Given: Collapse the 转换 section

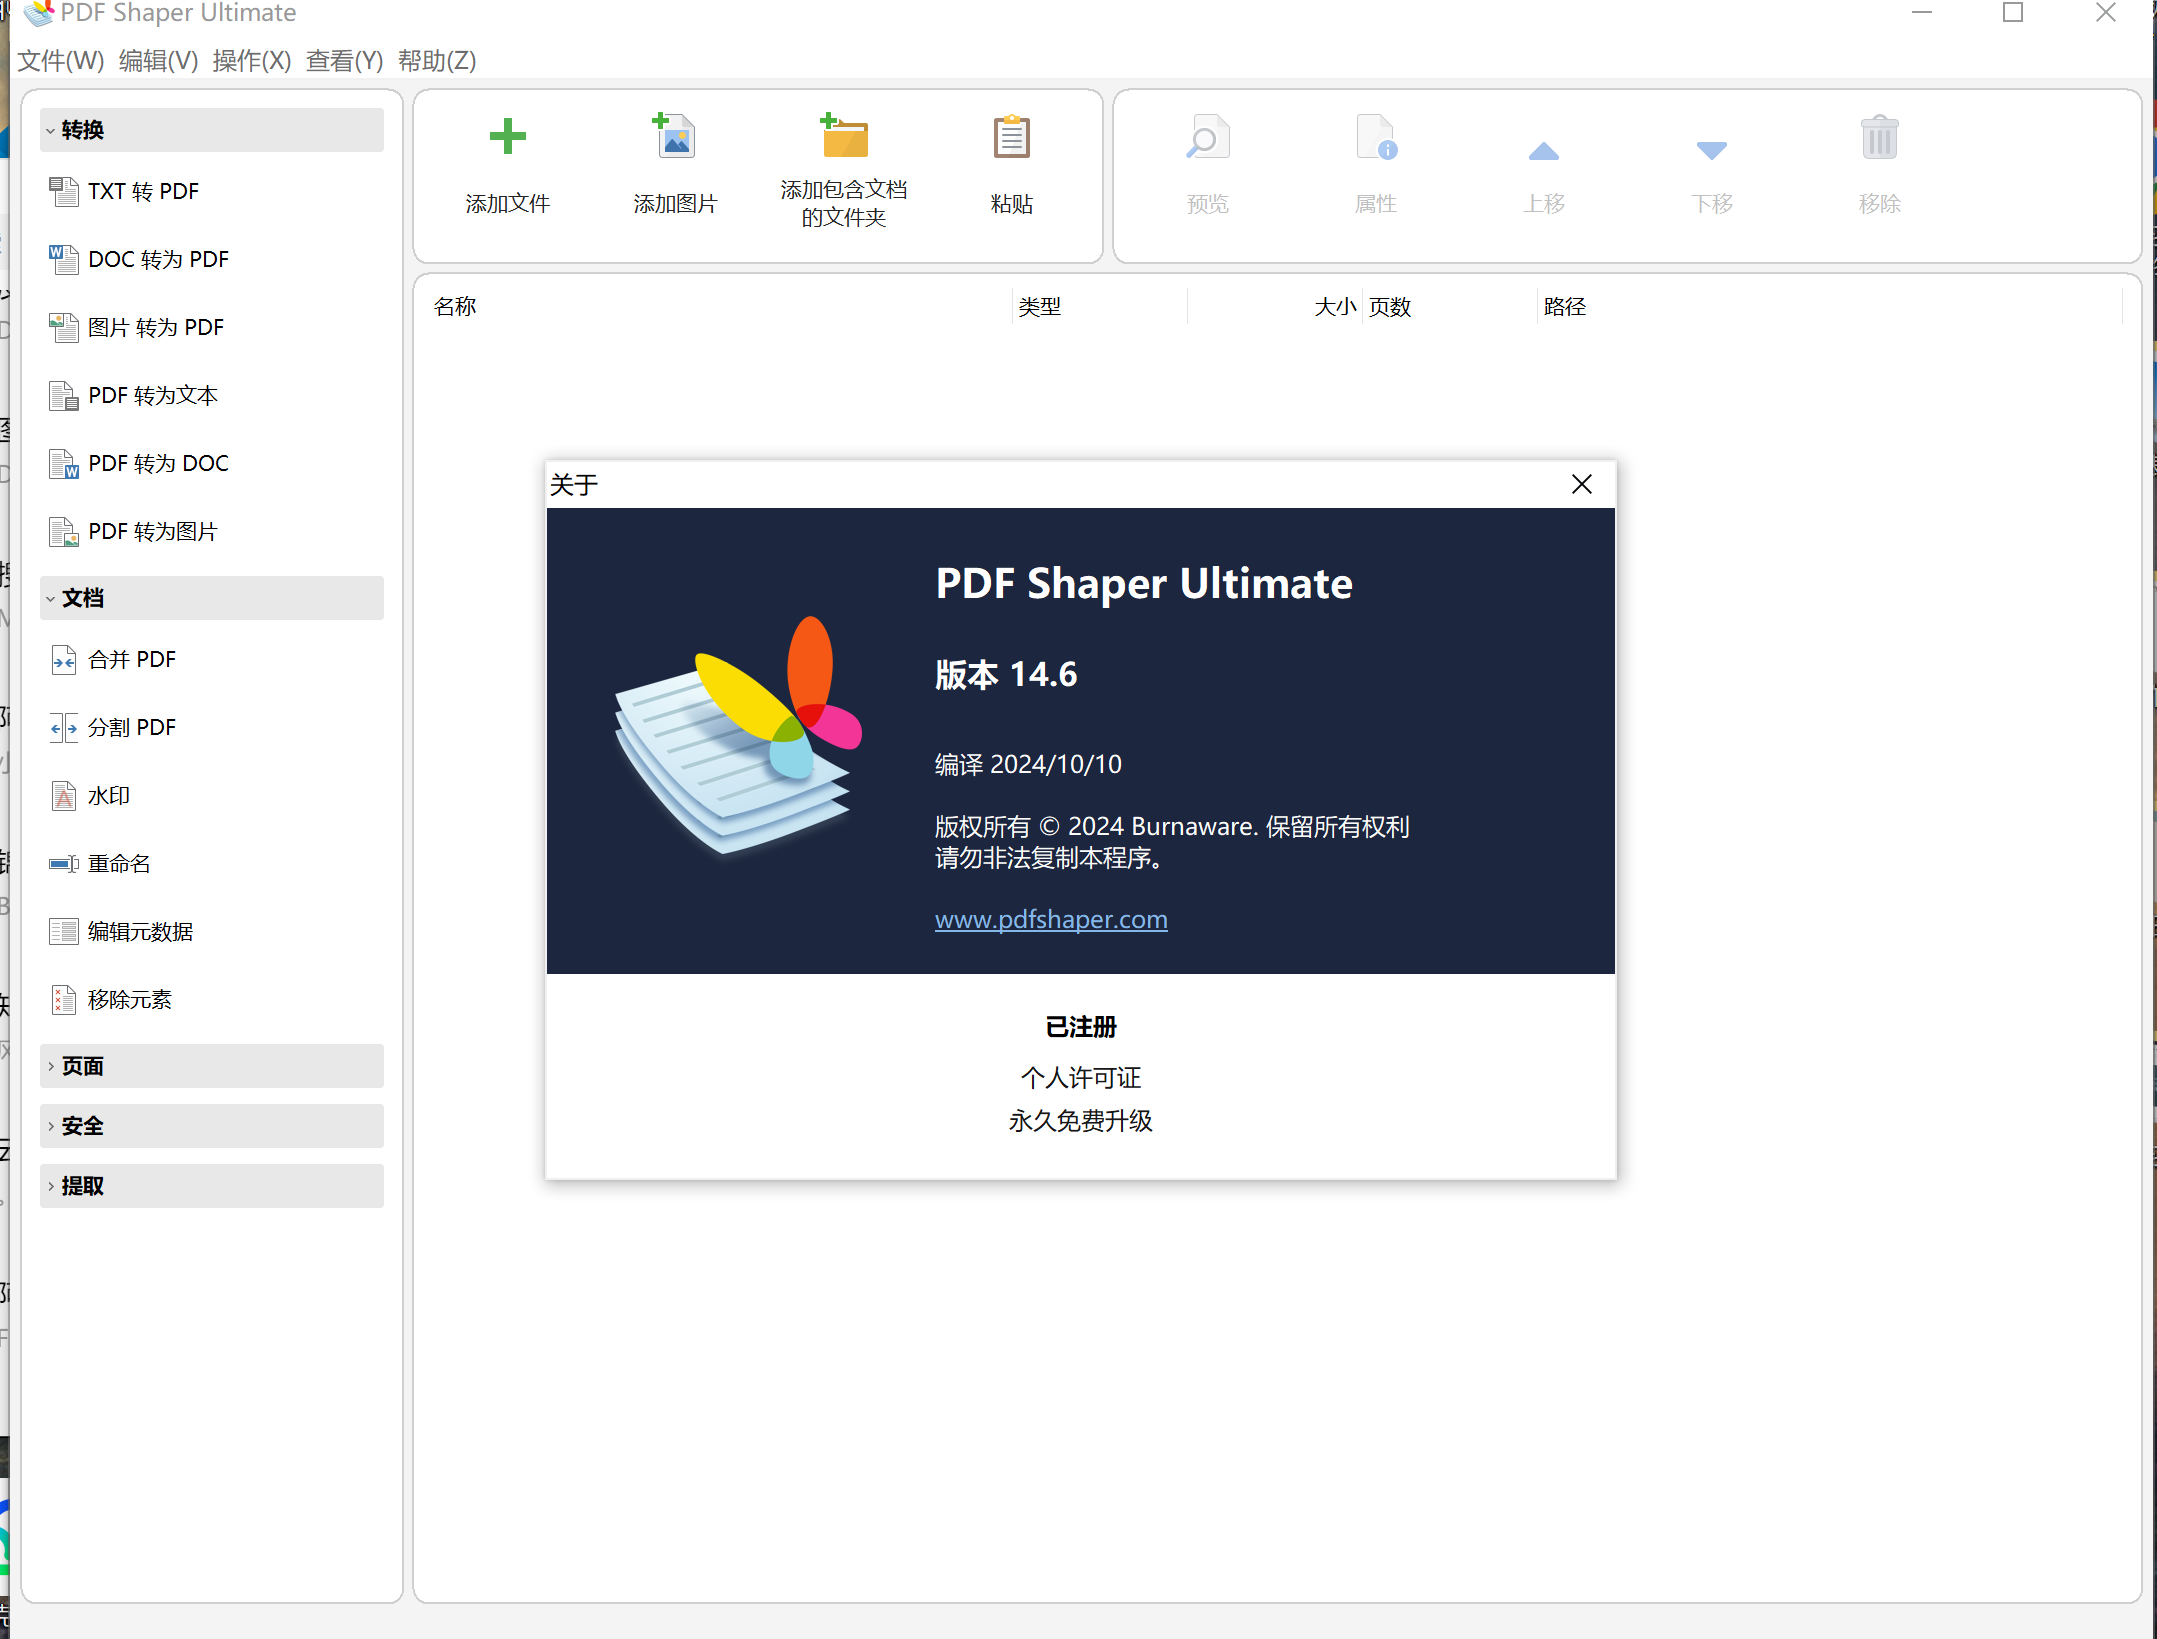Looking at the screenshot, I should [211, 130].
